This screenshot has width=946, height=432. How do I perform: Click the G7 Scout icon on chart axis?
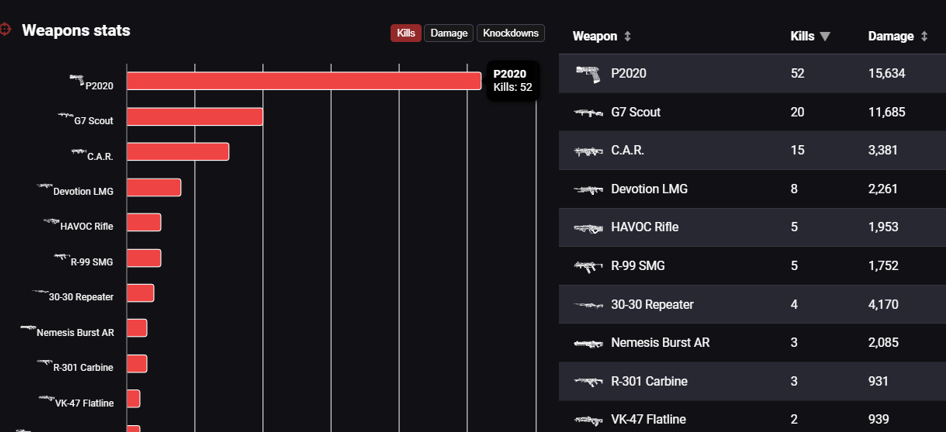point(66,115)
